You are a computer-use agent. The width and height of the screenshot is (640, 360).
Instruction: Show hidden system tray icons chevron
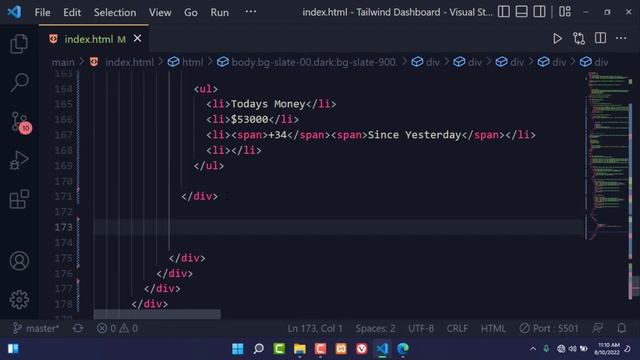point(533,349)
